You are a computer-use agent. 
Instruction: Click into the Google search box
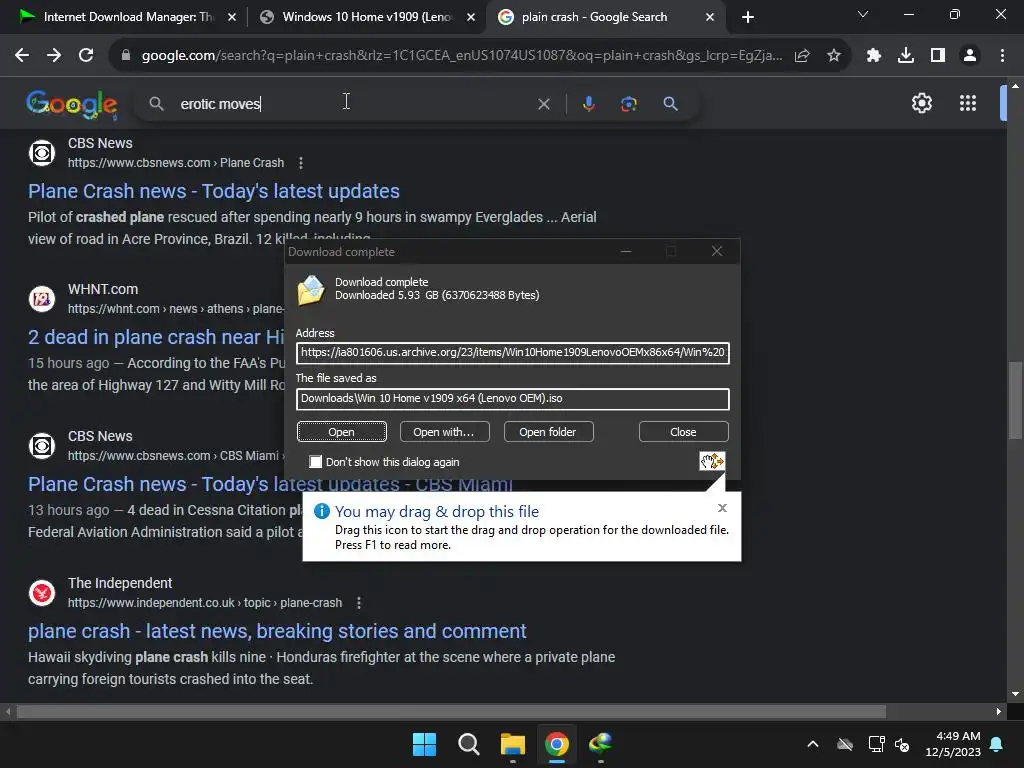coord(353,104)
